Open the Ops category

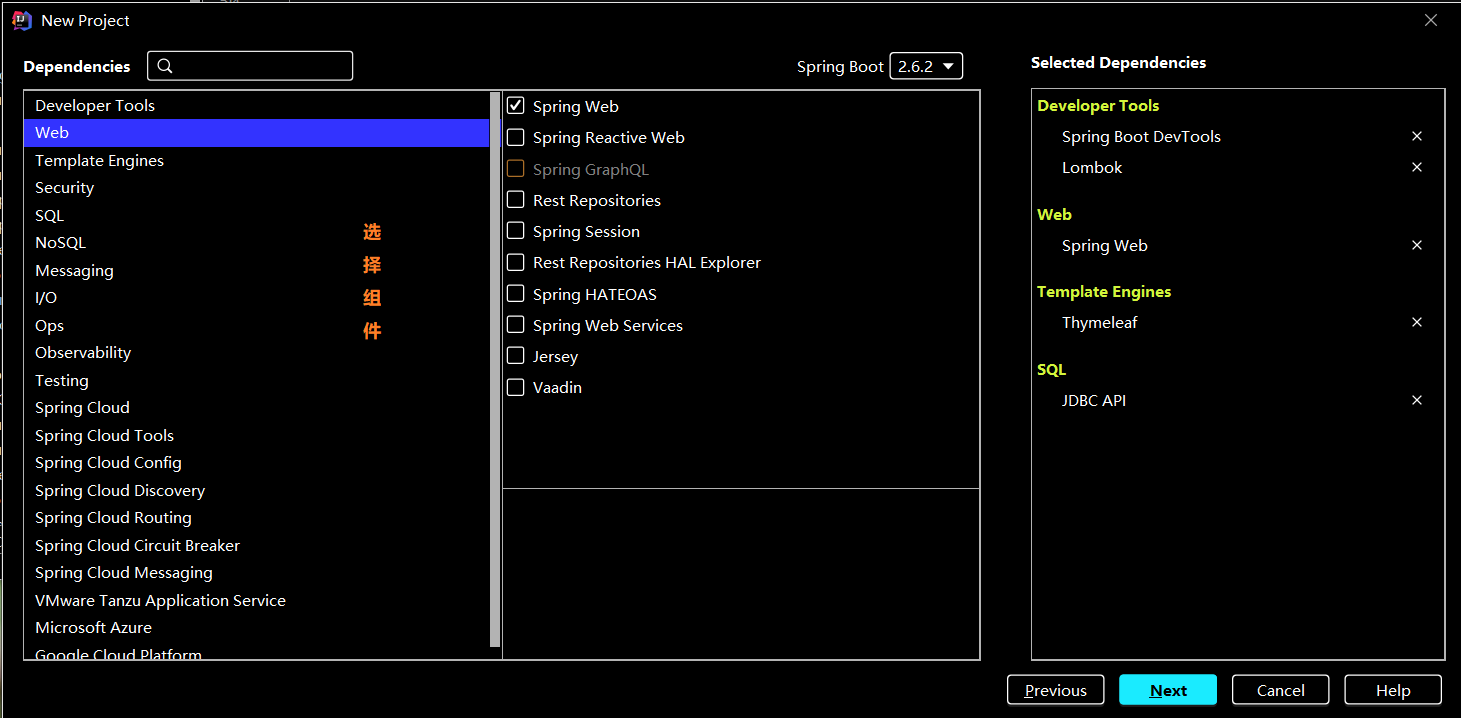256,325
